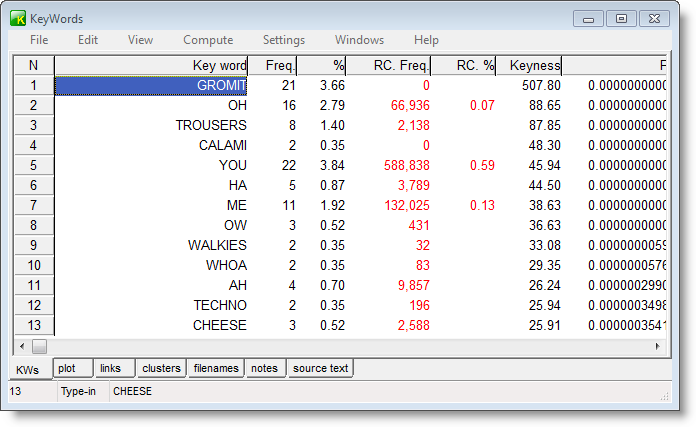Click the horizontal scrollbar right arrow
Viewport: 696px width, 427px height.
pyautogui.click(x=658, y=346)
